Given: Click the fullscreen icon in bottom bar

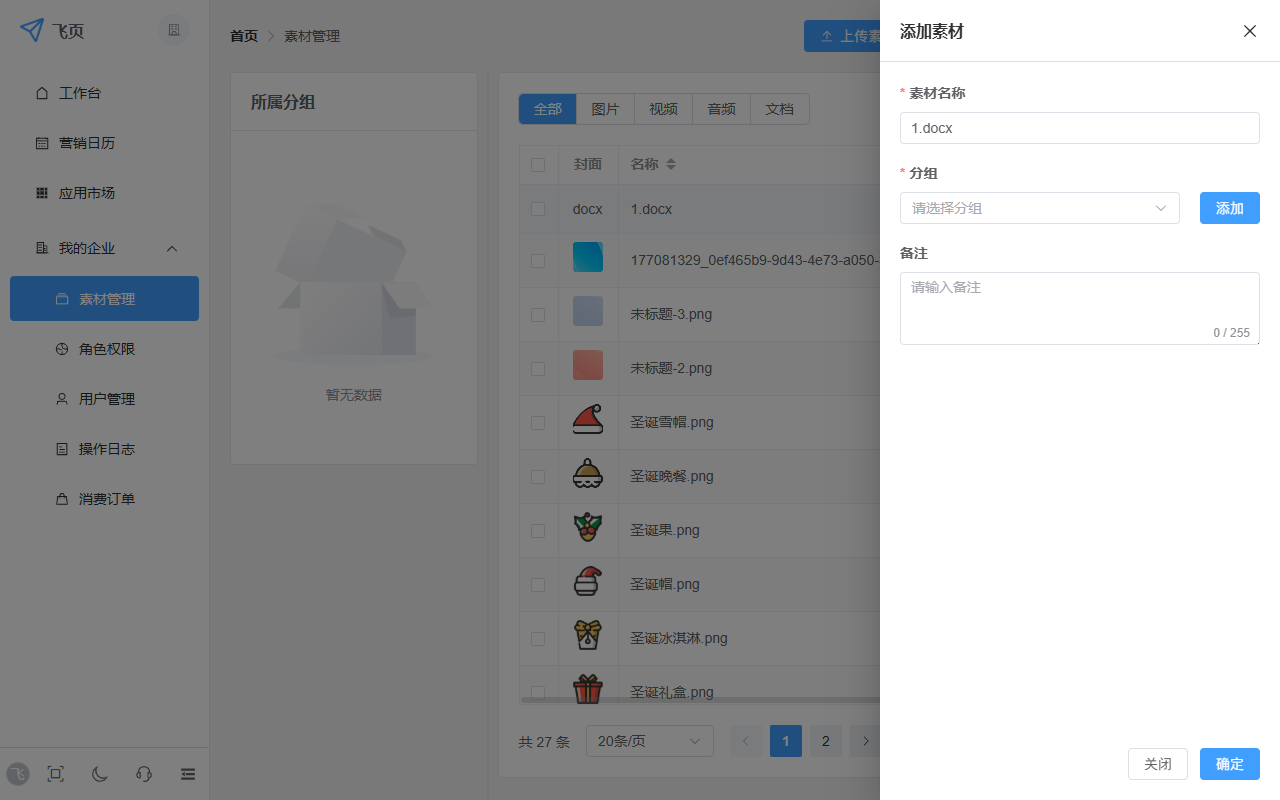Looking at the screenshot, I should pos(56,774).
